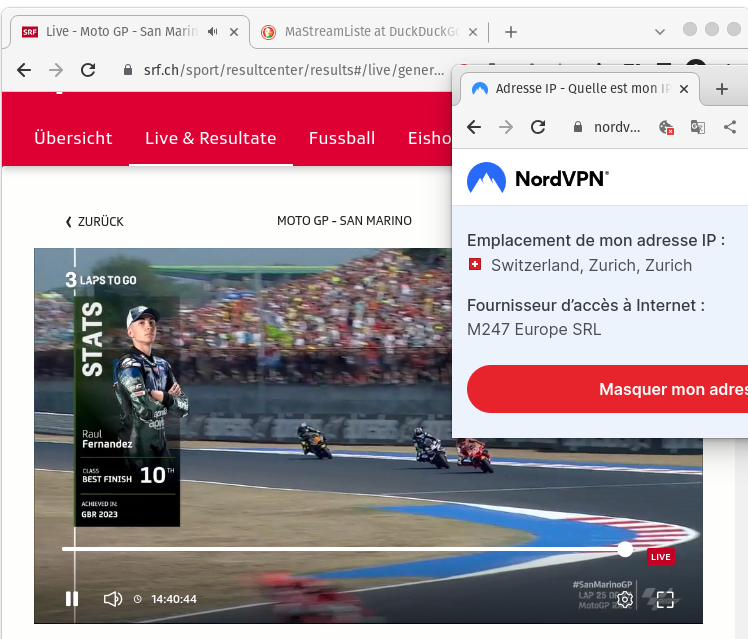The width and height of the screenshot is (748, 639).
Task: Open the Übersicht menu item
Action: pyautogui.click(x=73, y=138)
